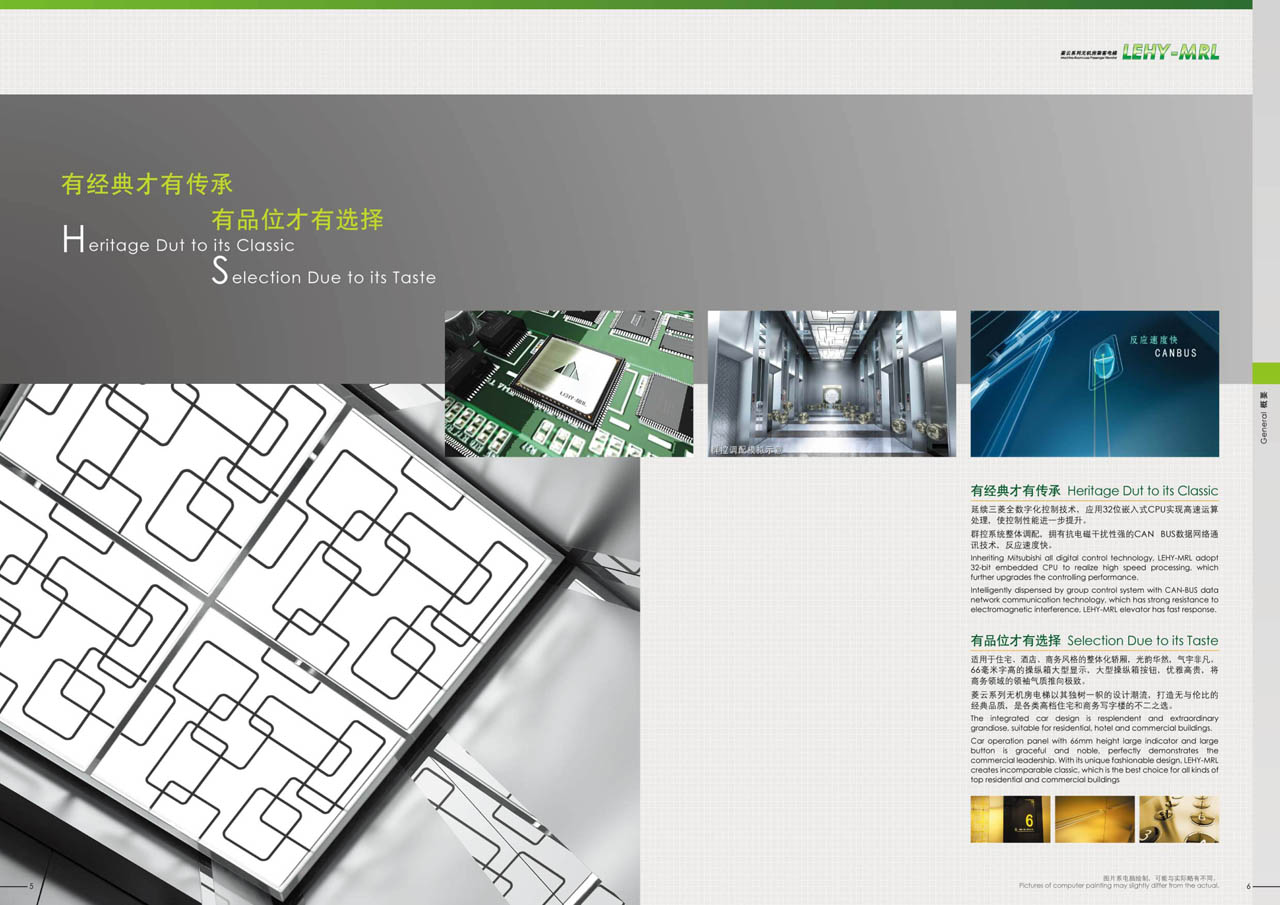Open the blue CANBUS illustration

tap(1095, 383)
